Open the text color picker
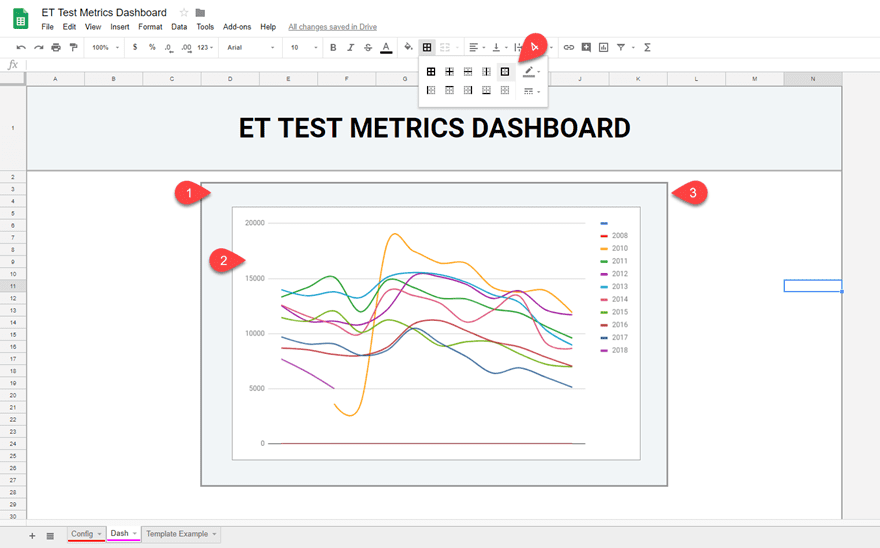 tap(386, 48)
